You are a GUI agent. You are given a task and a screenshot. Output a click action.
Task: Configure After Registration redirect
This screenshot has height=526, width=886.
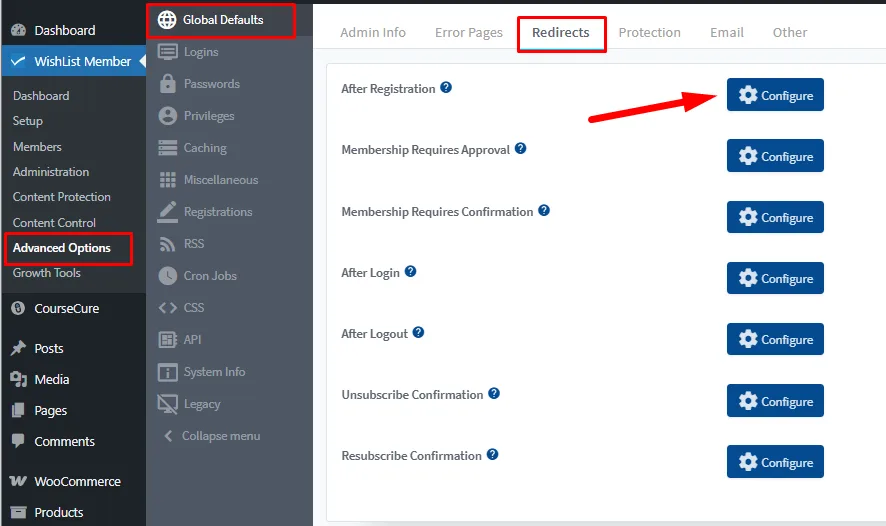(x=775, y=94)
